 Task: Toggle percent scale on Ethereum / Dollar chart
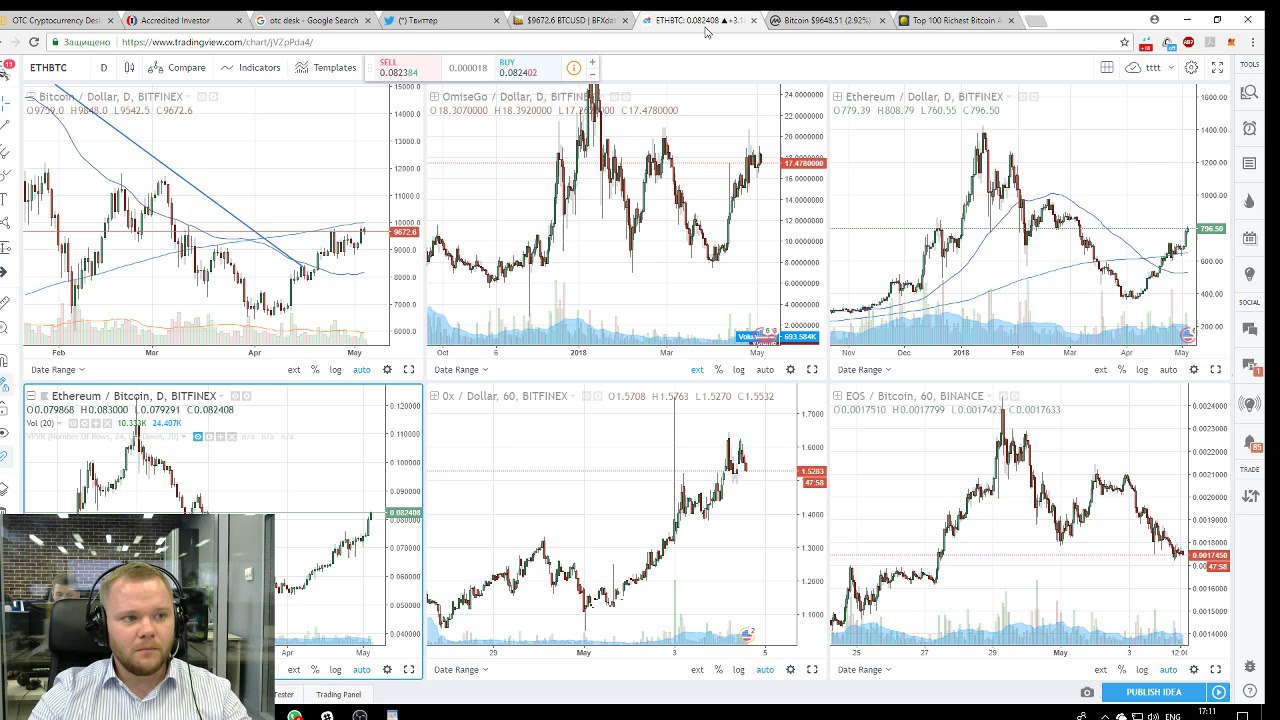coord(1121,370)
